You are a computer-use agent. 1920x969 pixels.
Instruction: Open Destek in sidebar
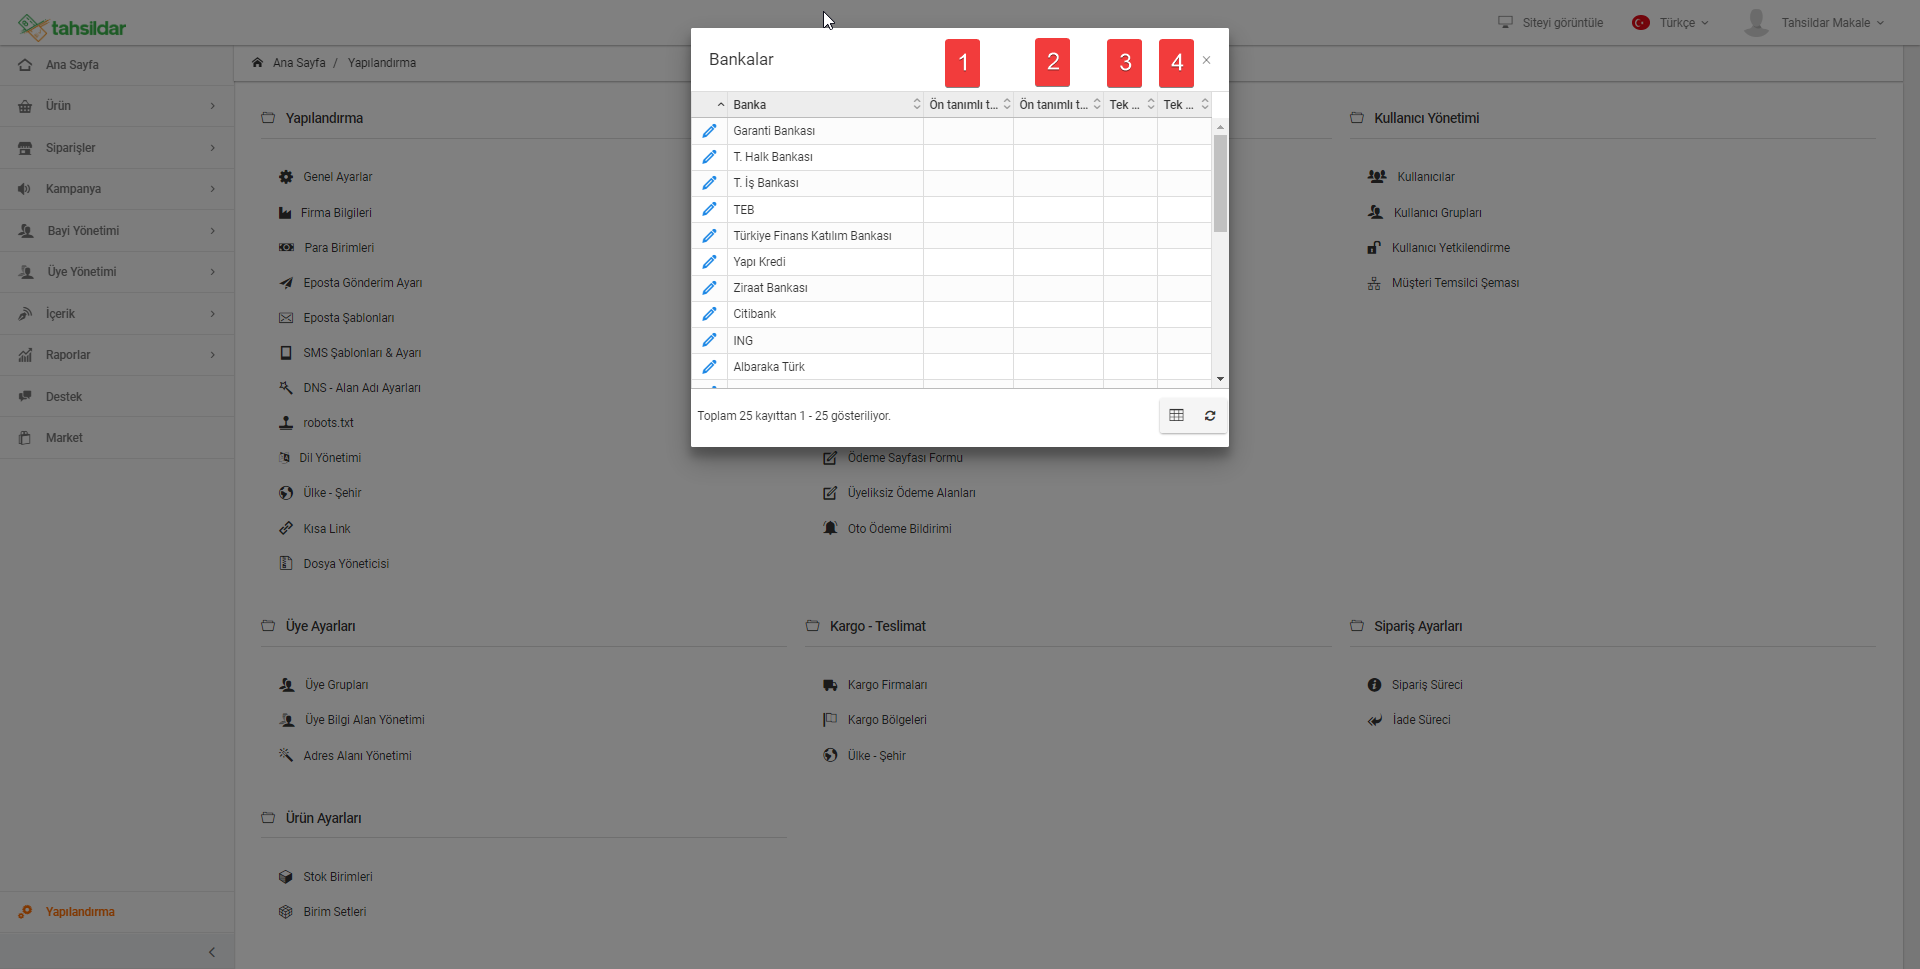tap(117, 397)
